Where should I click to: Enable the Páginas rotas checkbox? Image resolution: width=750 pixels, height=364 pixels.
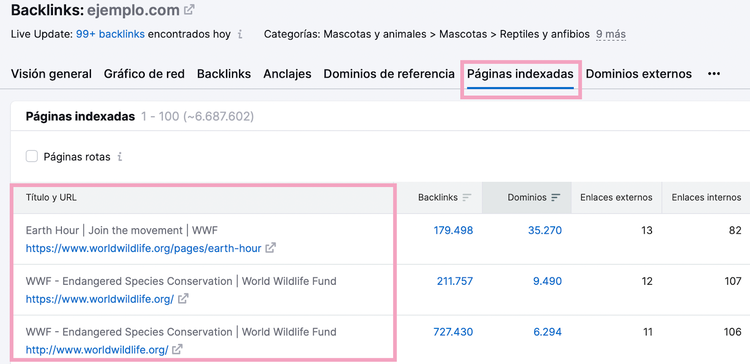(x=32, y=156)
